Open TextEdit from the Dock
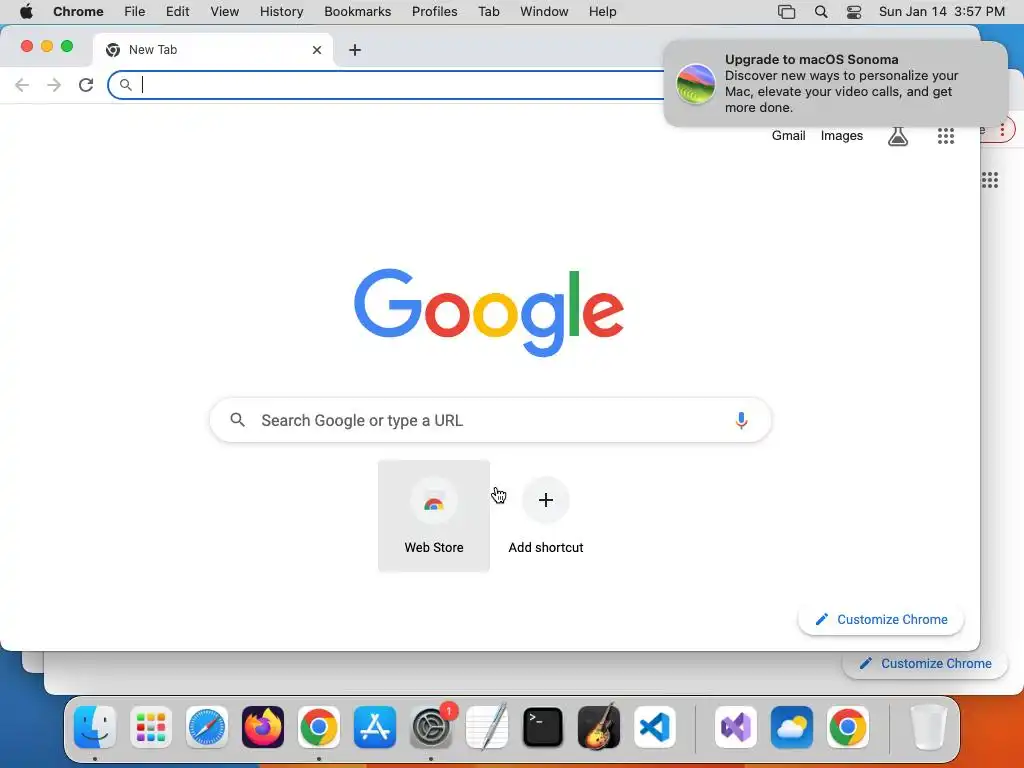The height and width of the screenshot is (768, 1024). click(x=487, y=727)
